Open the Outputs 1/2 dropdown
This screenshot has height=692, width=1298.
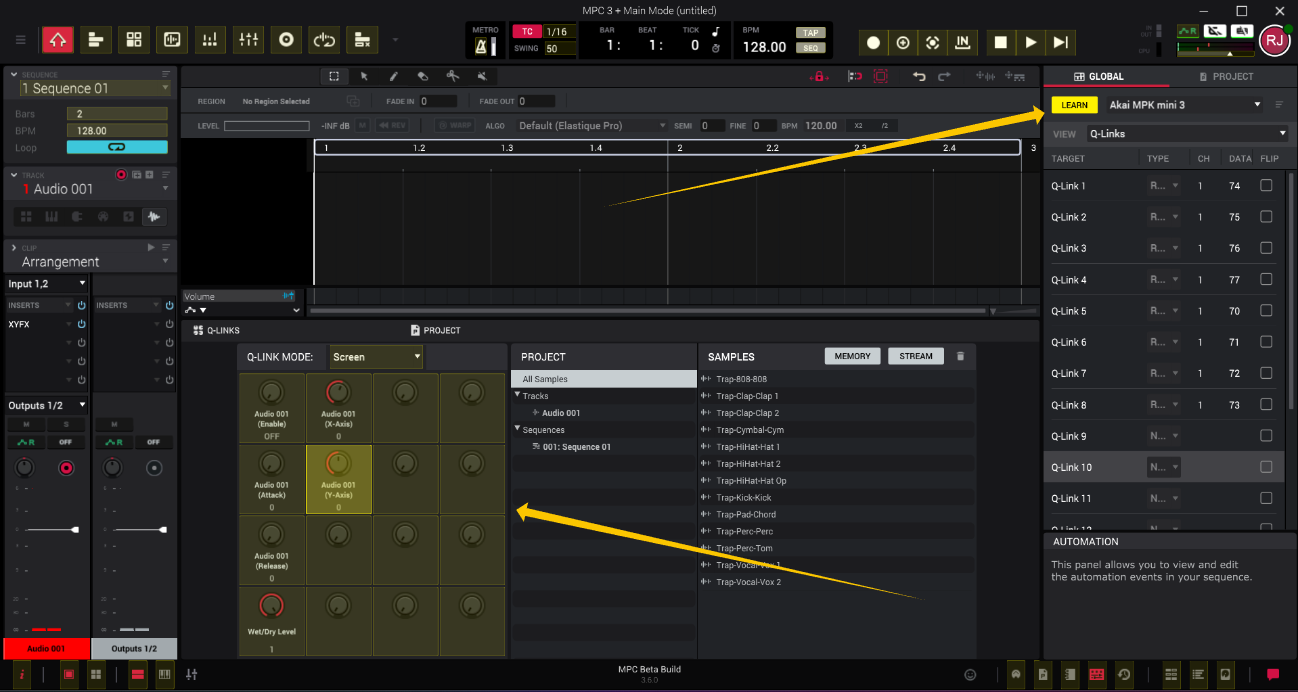[47, 405]
